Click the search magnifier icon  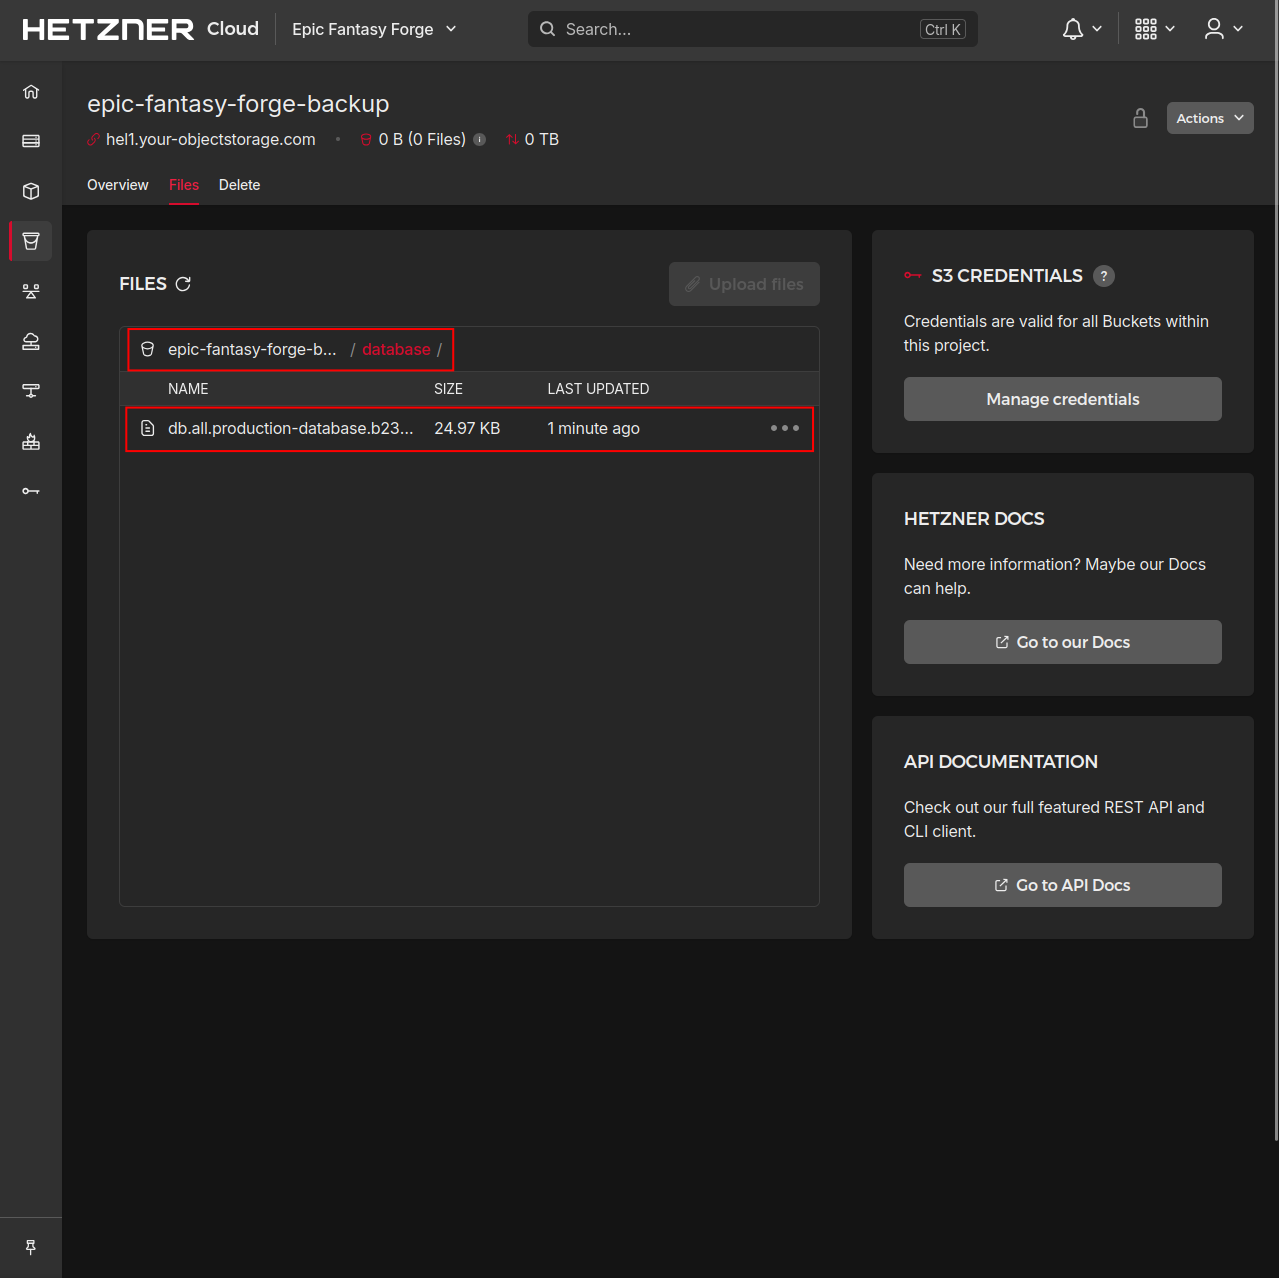548,29
